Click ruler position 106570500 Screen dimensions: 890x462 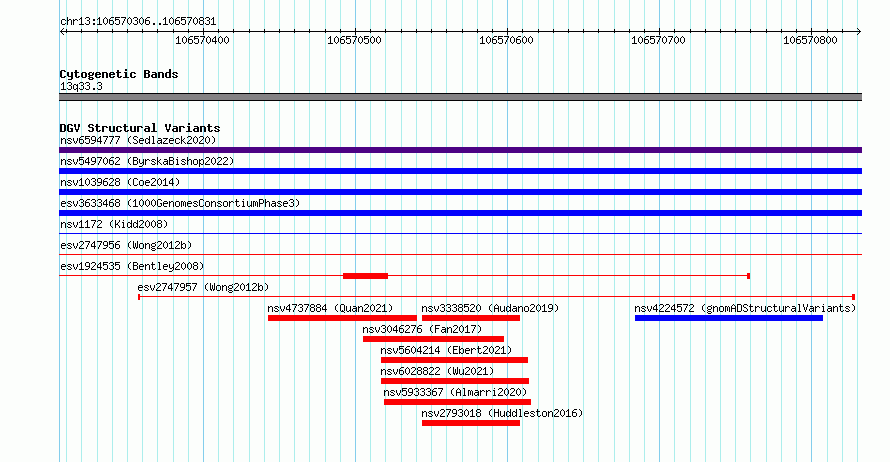[354, 40]
